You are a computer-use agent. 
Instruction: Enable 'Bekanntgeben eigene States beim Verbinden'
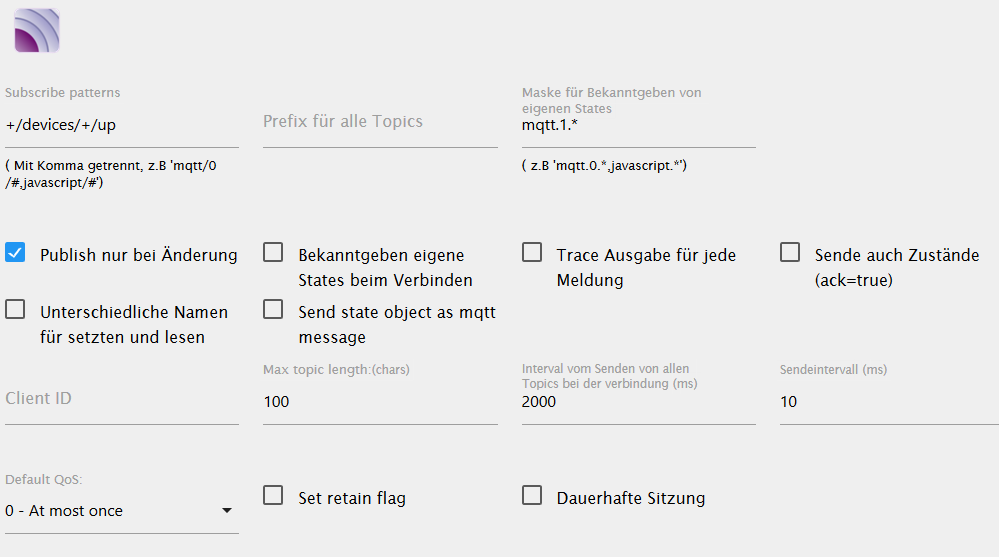pos(273,253)
